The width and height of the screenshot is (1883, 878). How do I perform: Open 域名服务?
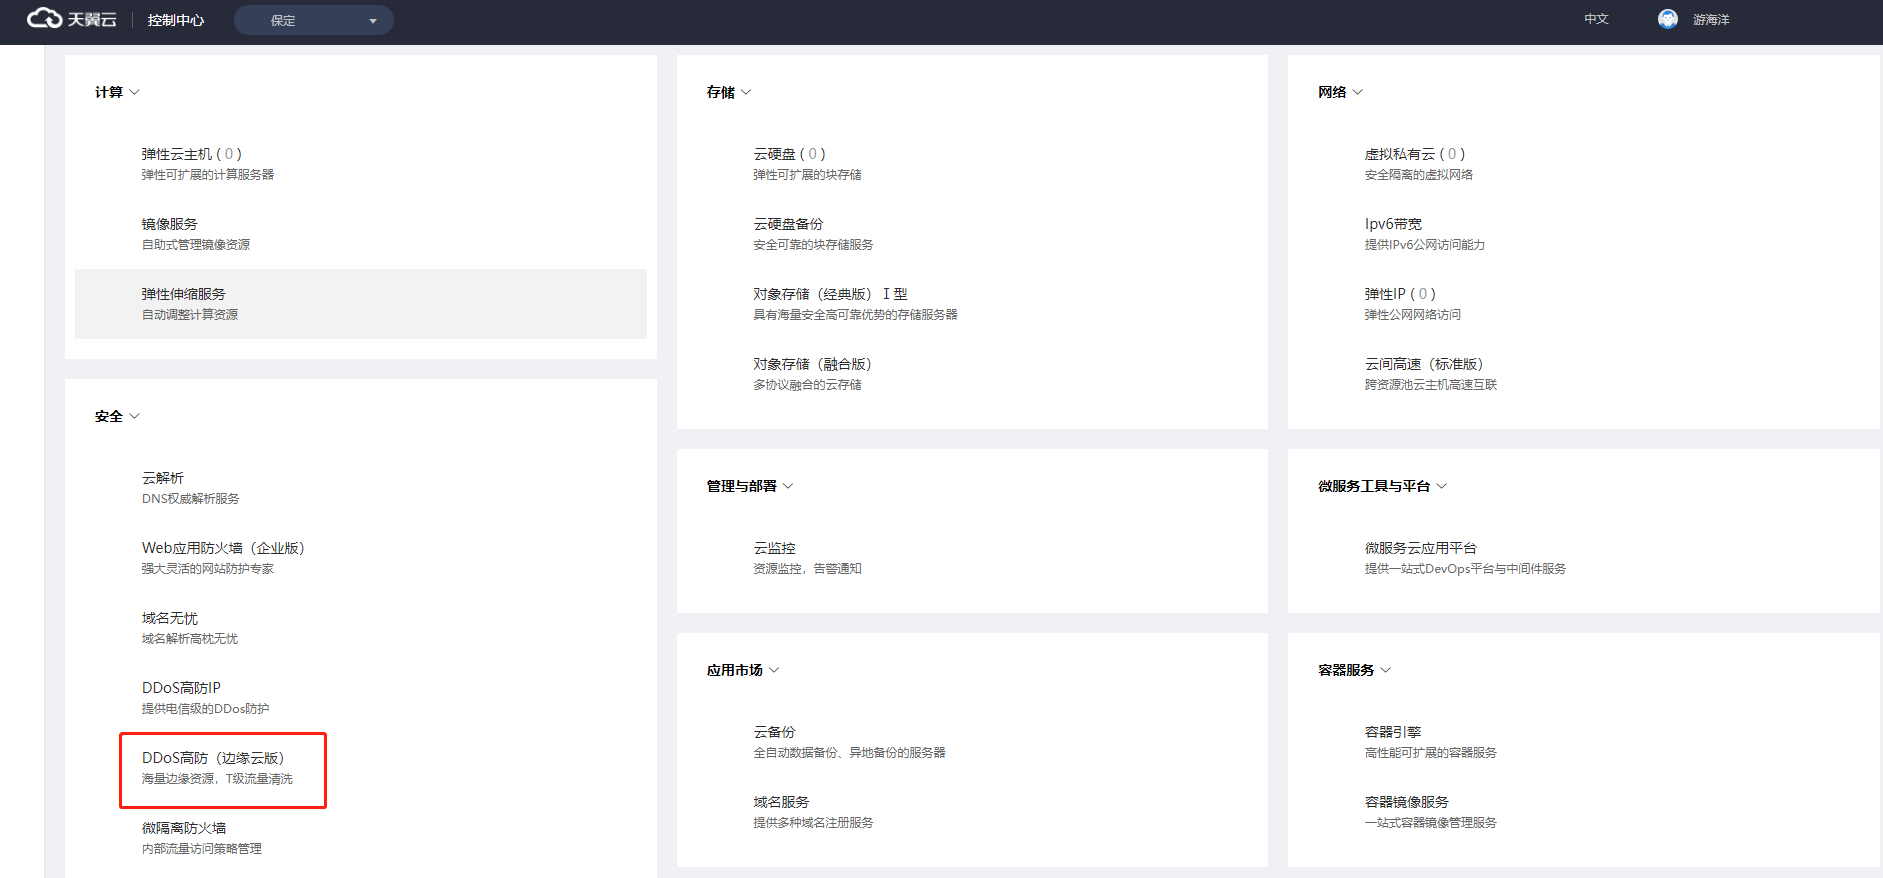click(781, 802)
